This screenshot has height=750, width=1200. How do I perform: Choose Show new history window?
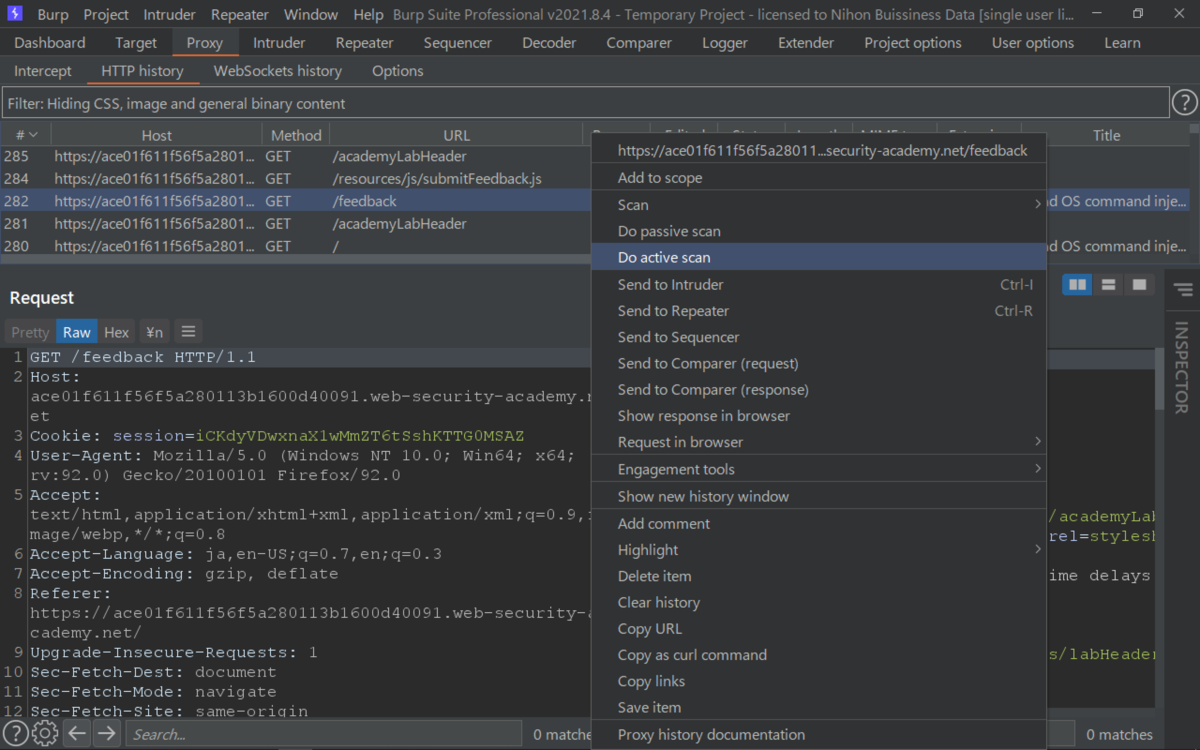coord(818,496)
